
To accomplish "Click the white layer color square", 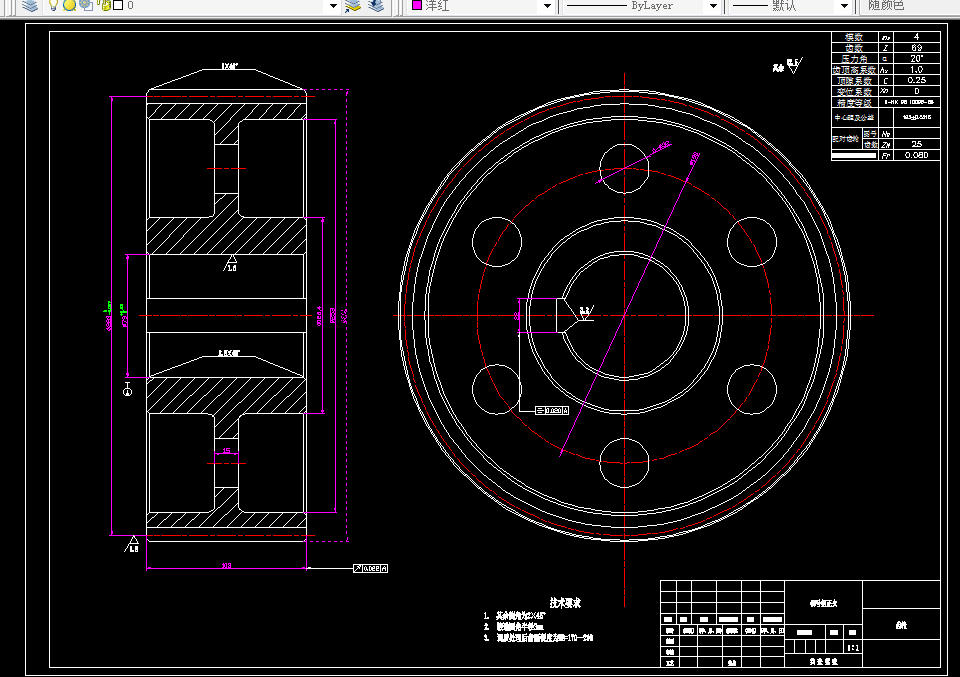I will pos(119,6).
